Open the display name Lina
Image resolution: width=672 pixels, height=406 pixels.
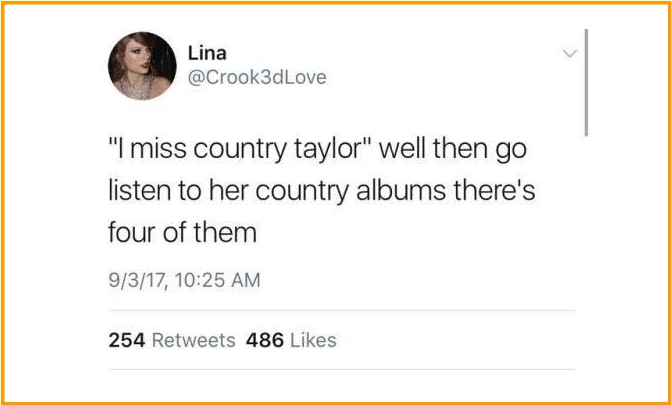click(207, 54)
